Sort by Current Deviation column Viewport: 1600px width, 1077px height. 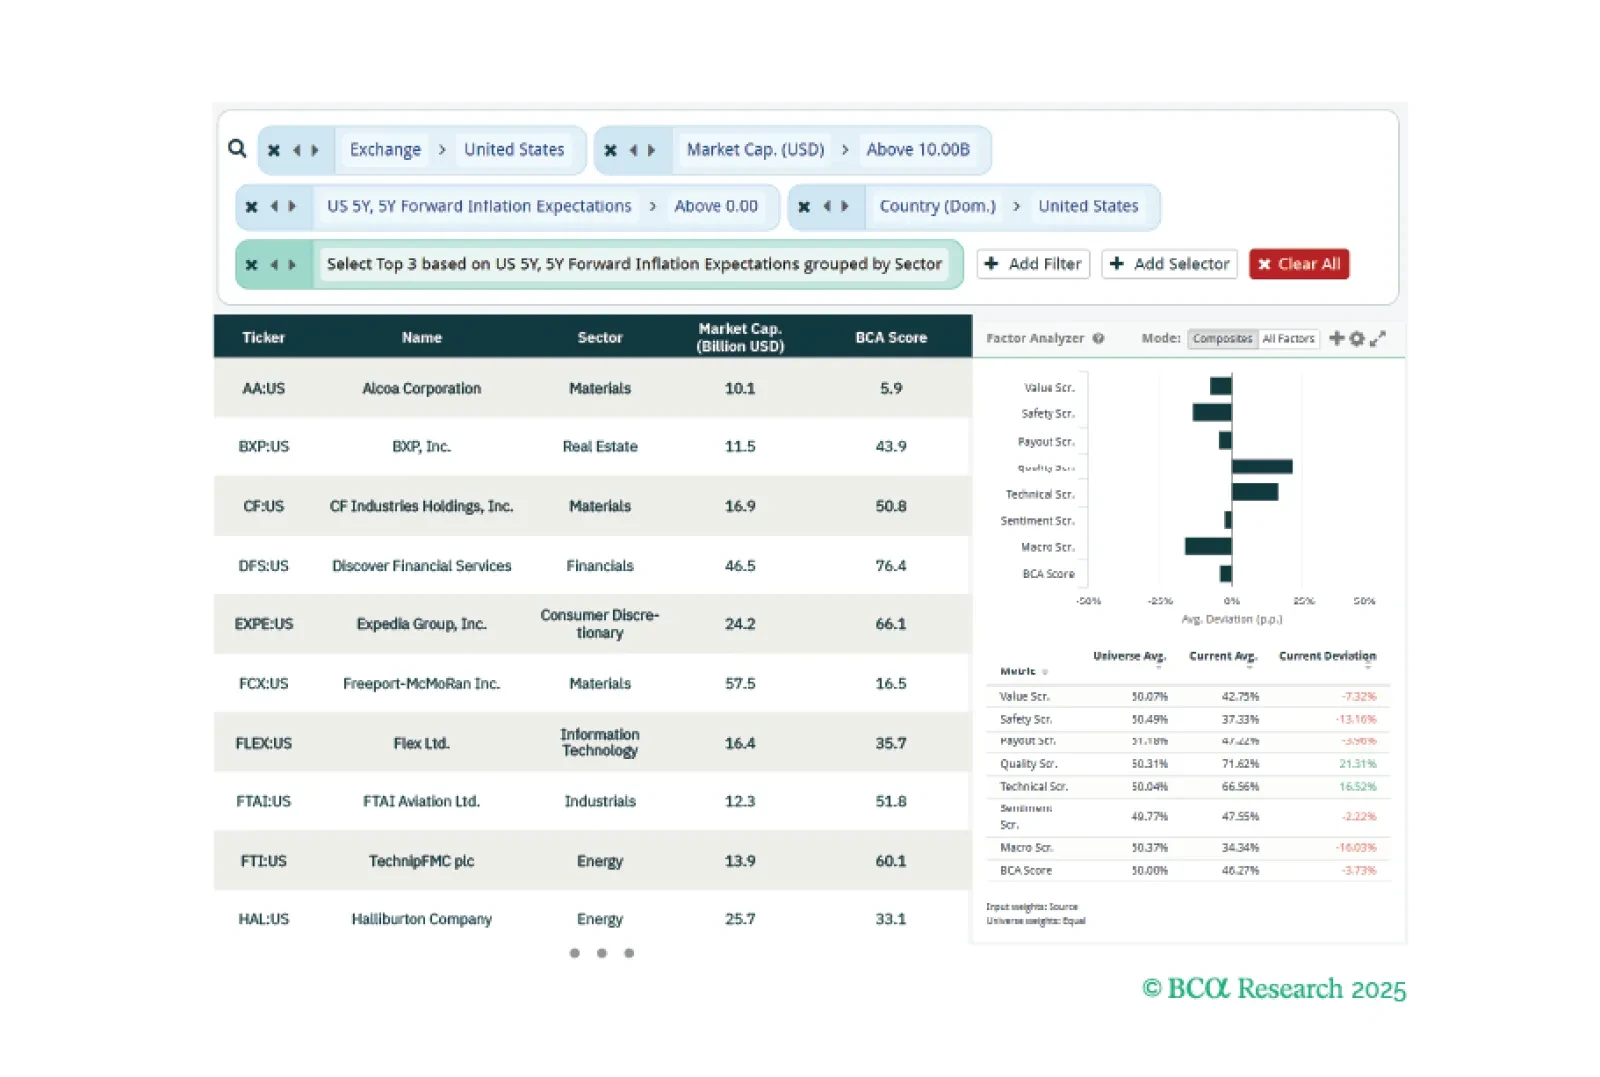coord(1327,657)
